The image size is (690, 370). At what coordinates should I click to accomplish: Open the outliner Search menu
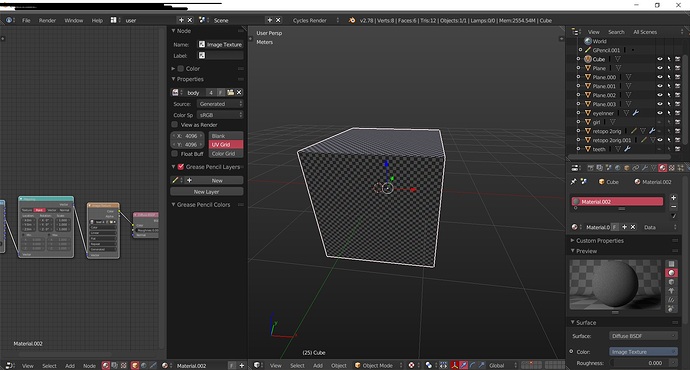point(616,32)
